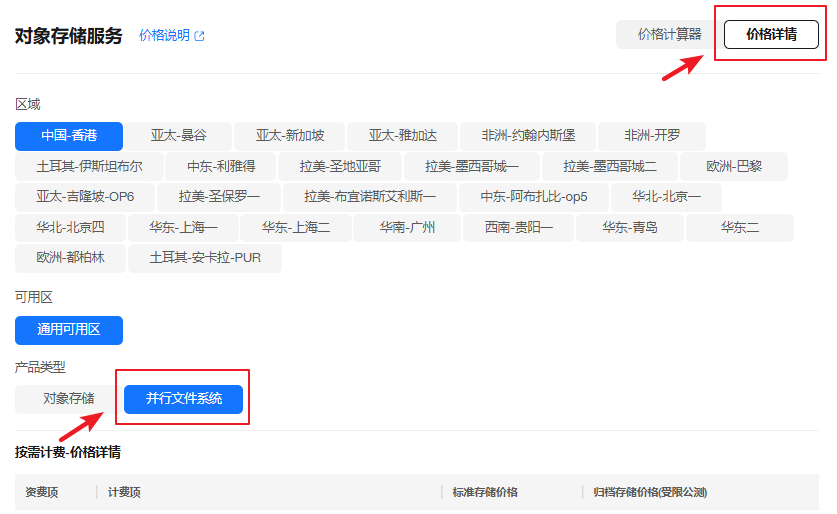Screen dimensions: 837x514
Task: Click the 可用区 section label
Action: [34, 297]
